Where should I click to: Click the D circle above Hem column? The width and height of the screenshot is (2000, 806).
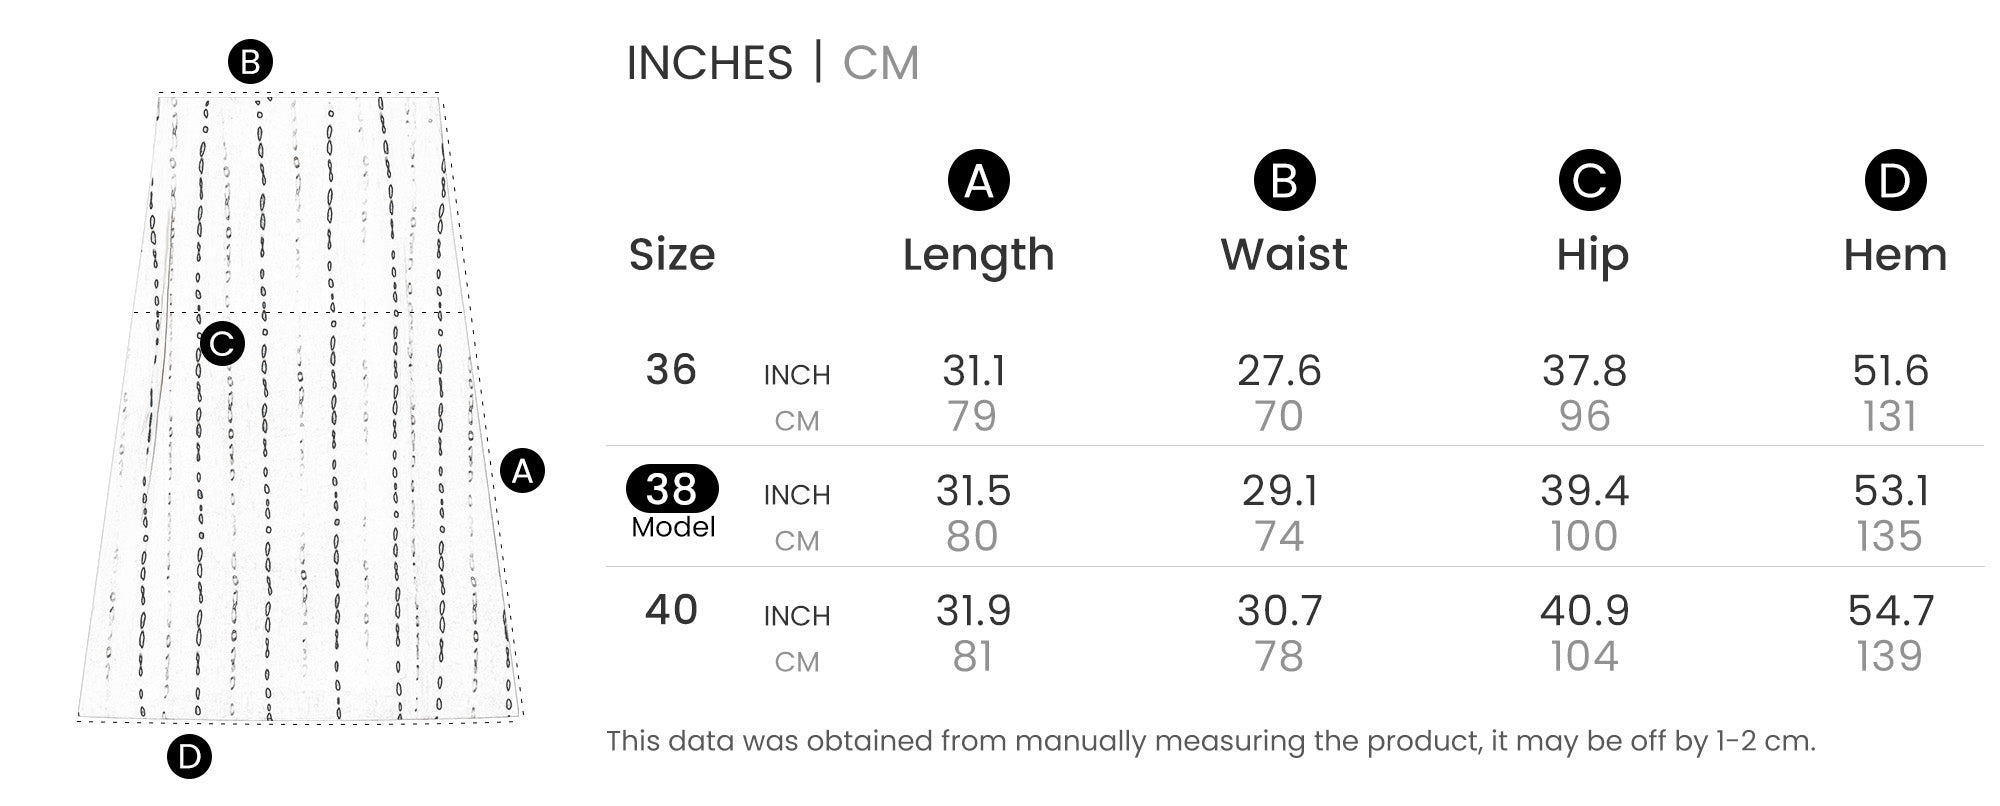tap(1895, 181)
